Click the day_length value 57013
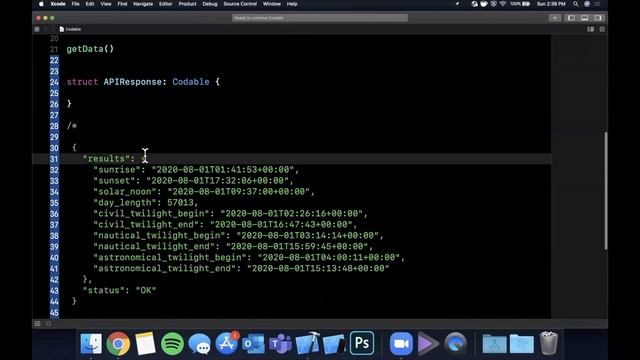 pos(180,203)
